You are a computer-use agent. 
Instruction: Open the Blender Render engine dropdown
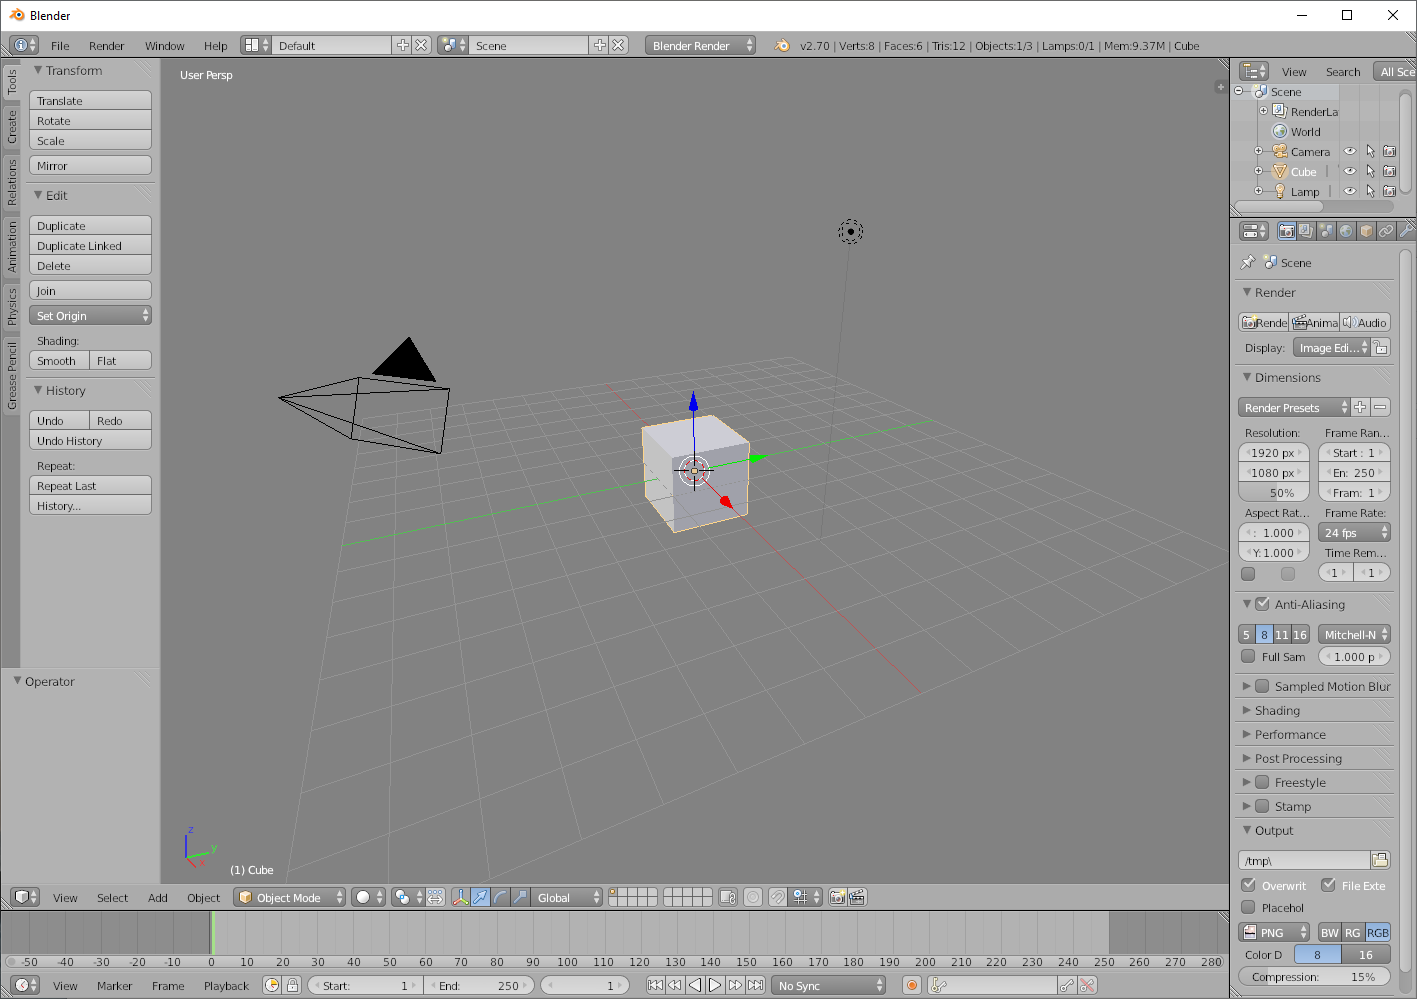(x=700, y=45)
